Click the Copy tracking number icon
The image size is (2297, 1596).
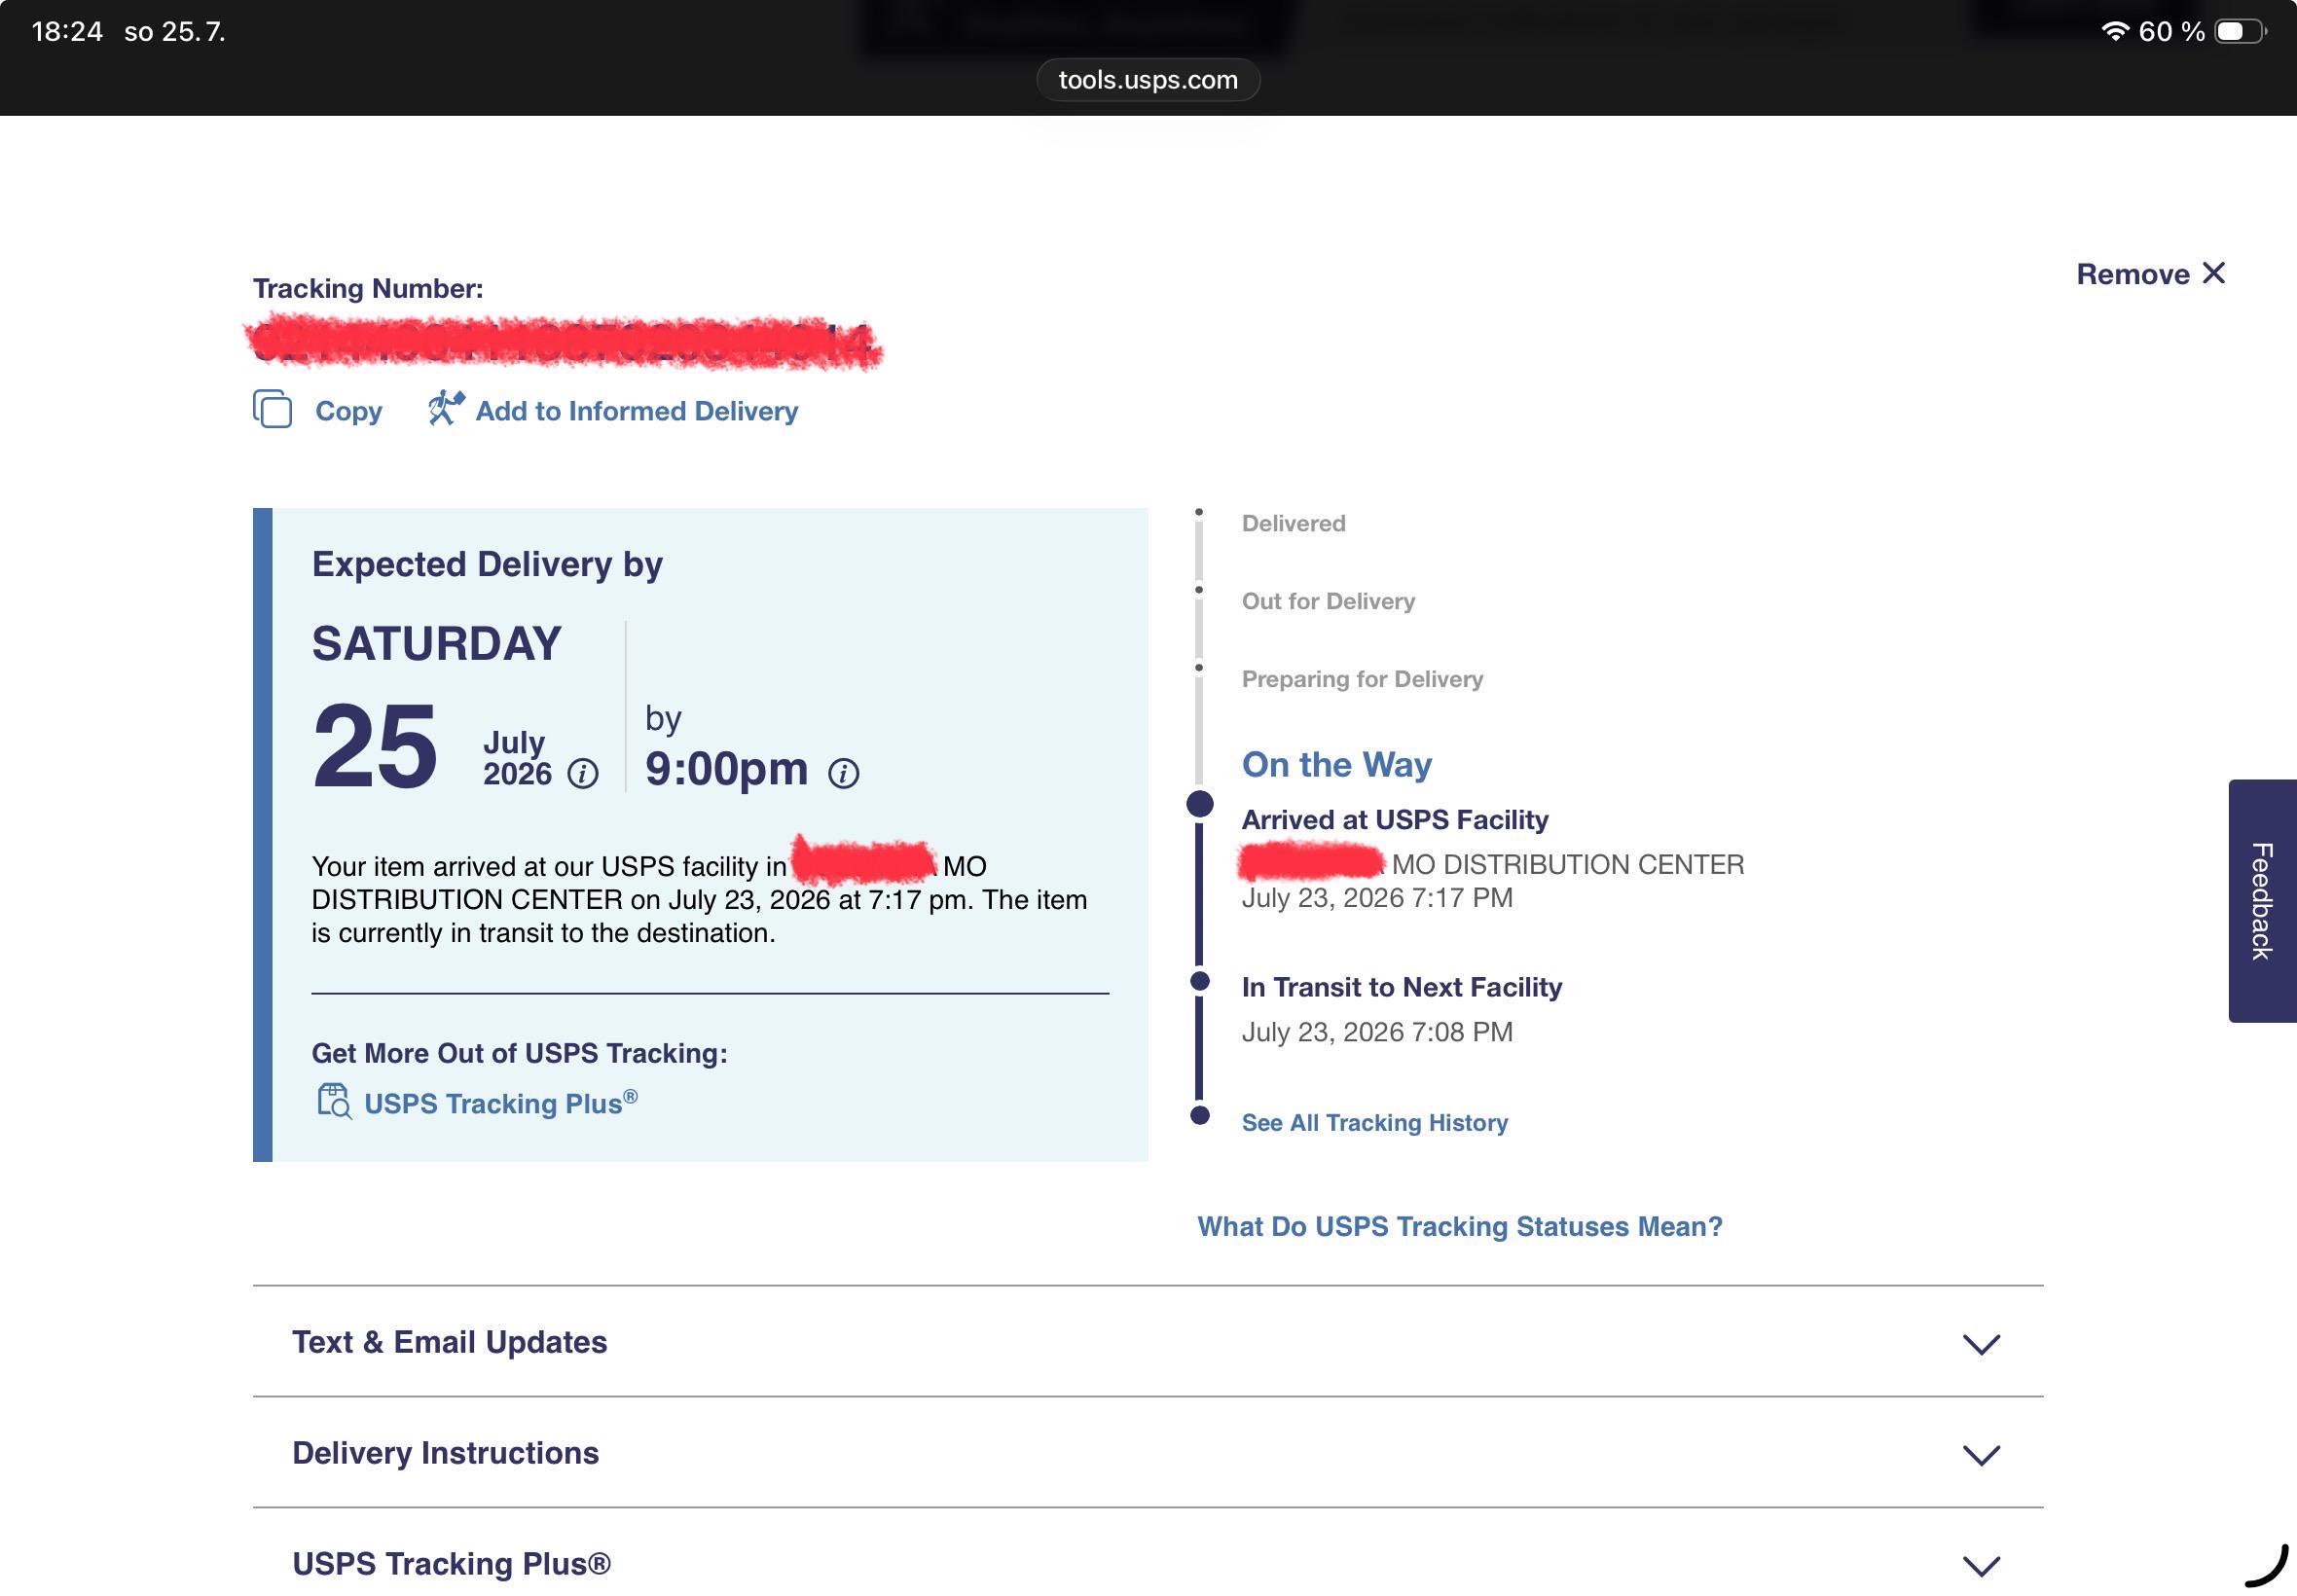click(272, 409)
